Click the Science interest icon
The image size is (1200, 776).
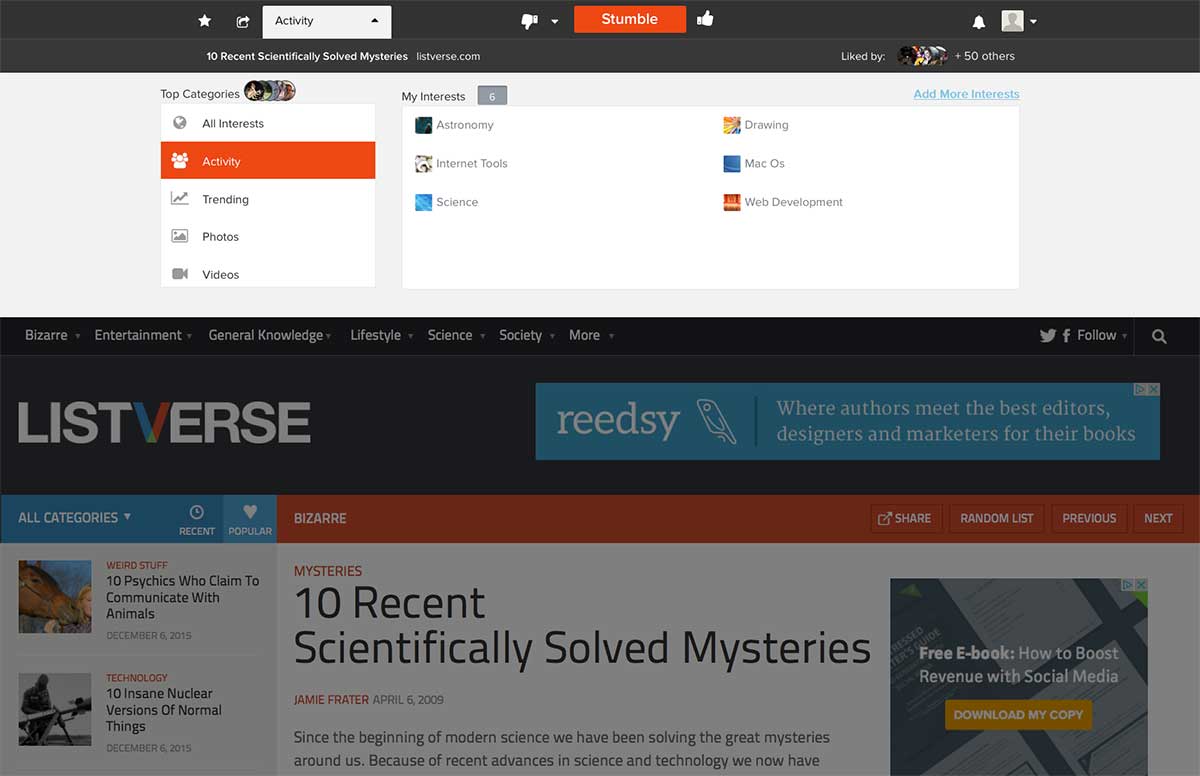424,202
